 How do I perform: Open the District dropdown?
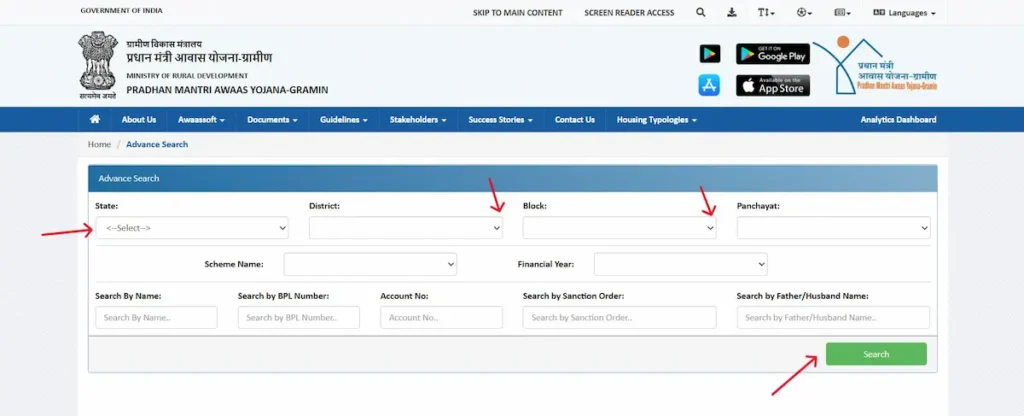point(406,228)
